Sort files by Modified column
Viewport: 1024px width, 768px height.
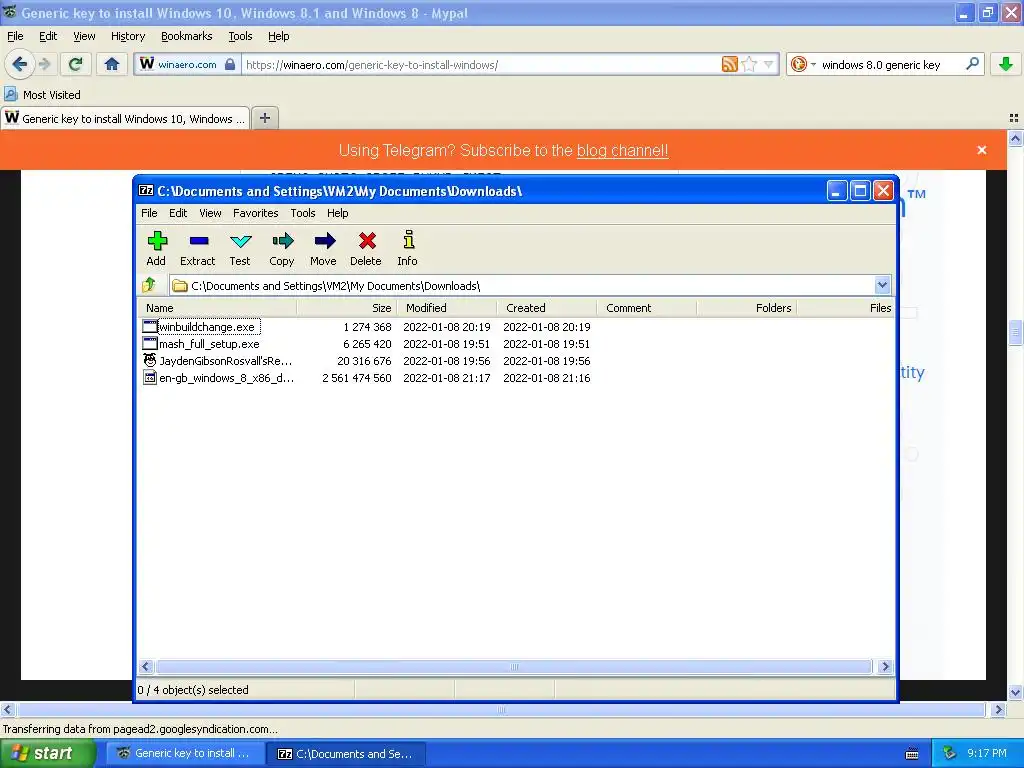pyautogui.click(x=446, y=308)
